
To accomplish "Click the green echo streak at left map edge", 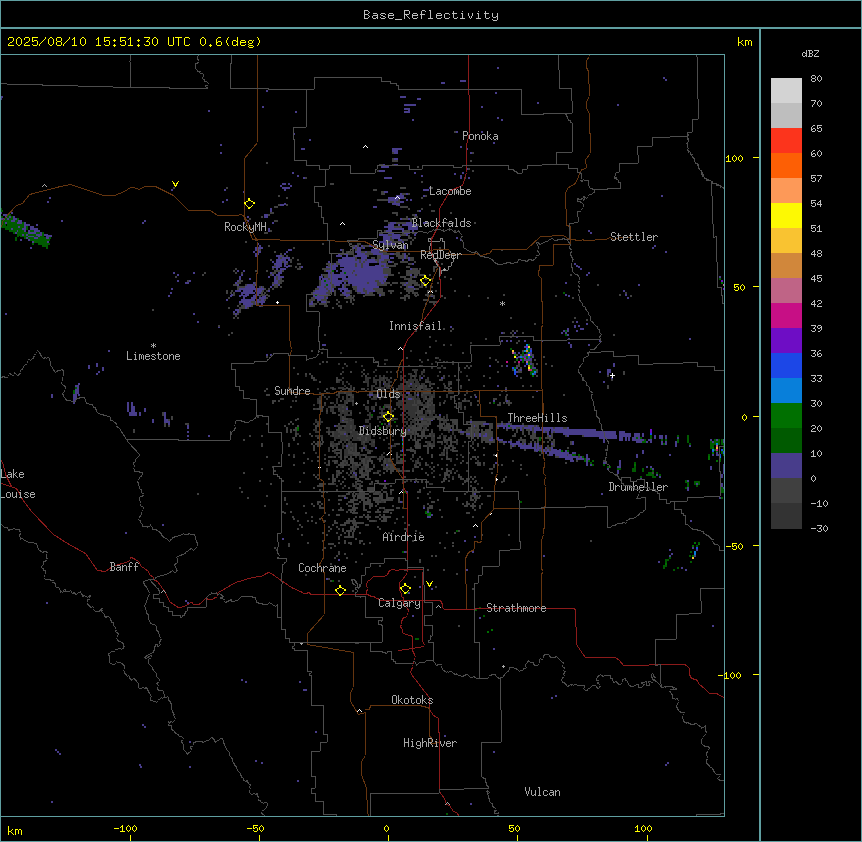I will tap(26, 230).
